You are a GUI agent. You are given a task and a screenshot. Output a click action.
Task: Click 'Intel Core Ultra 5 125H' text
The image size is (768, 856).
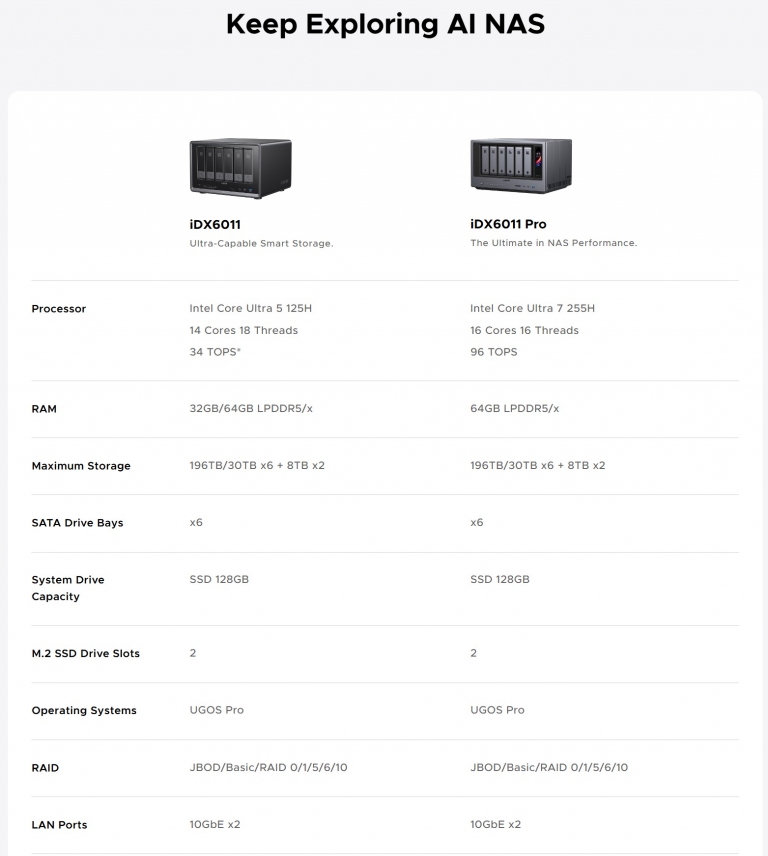coord(251,308)
